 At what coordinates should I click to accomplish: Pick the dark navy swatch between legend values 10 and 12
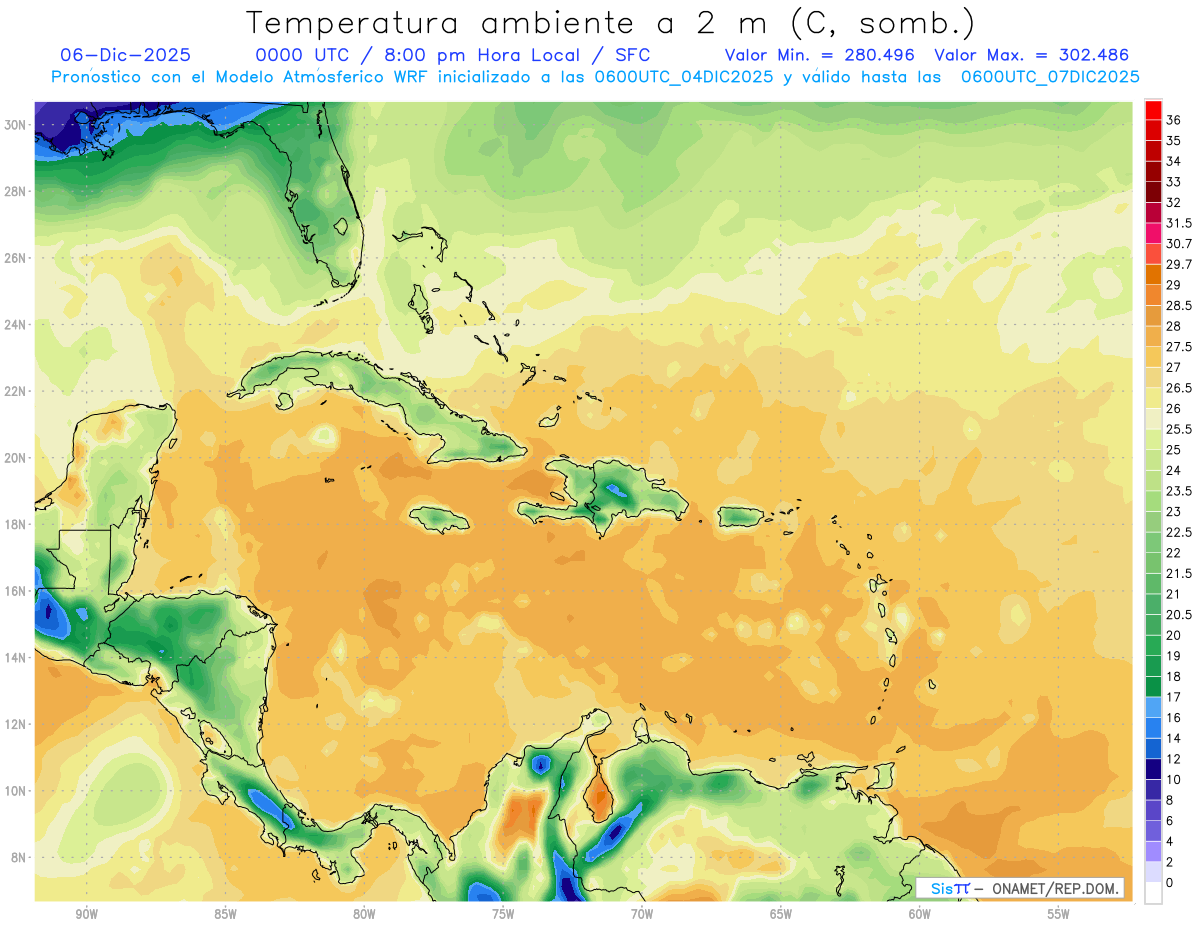pyautogui.click(x=1153, y=769)
